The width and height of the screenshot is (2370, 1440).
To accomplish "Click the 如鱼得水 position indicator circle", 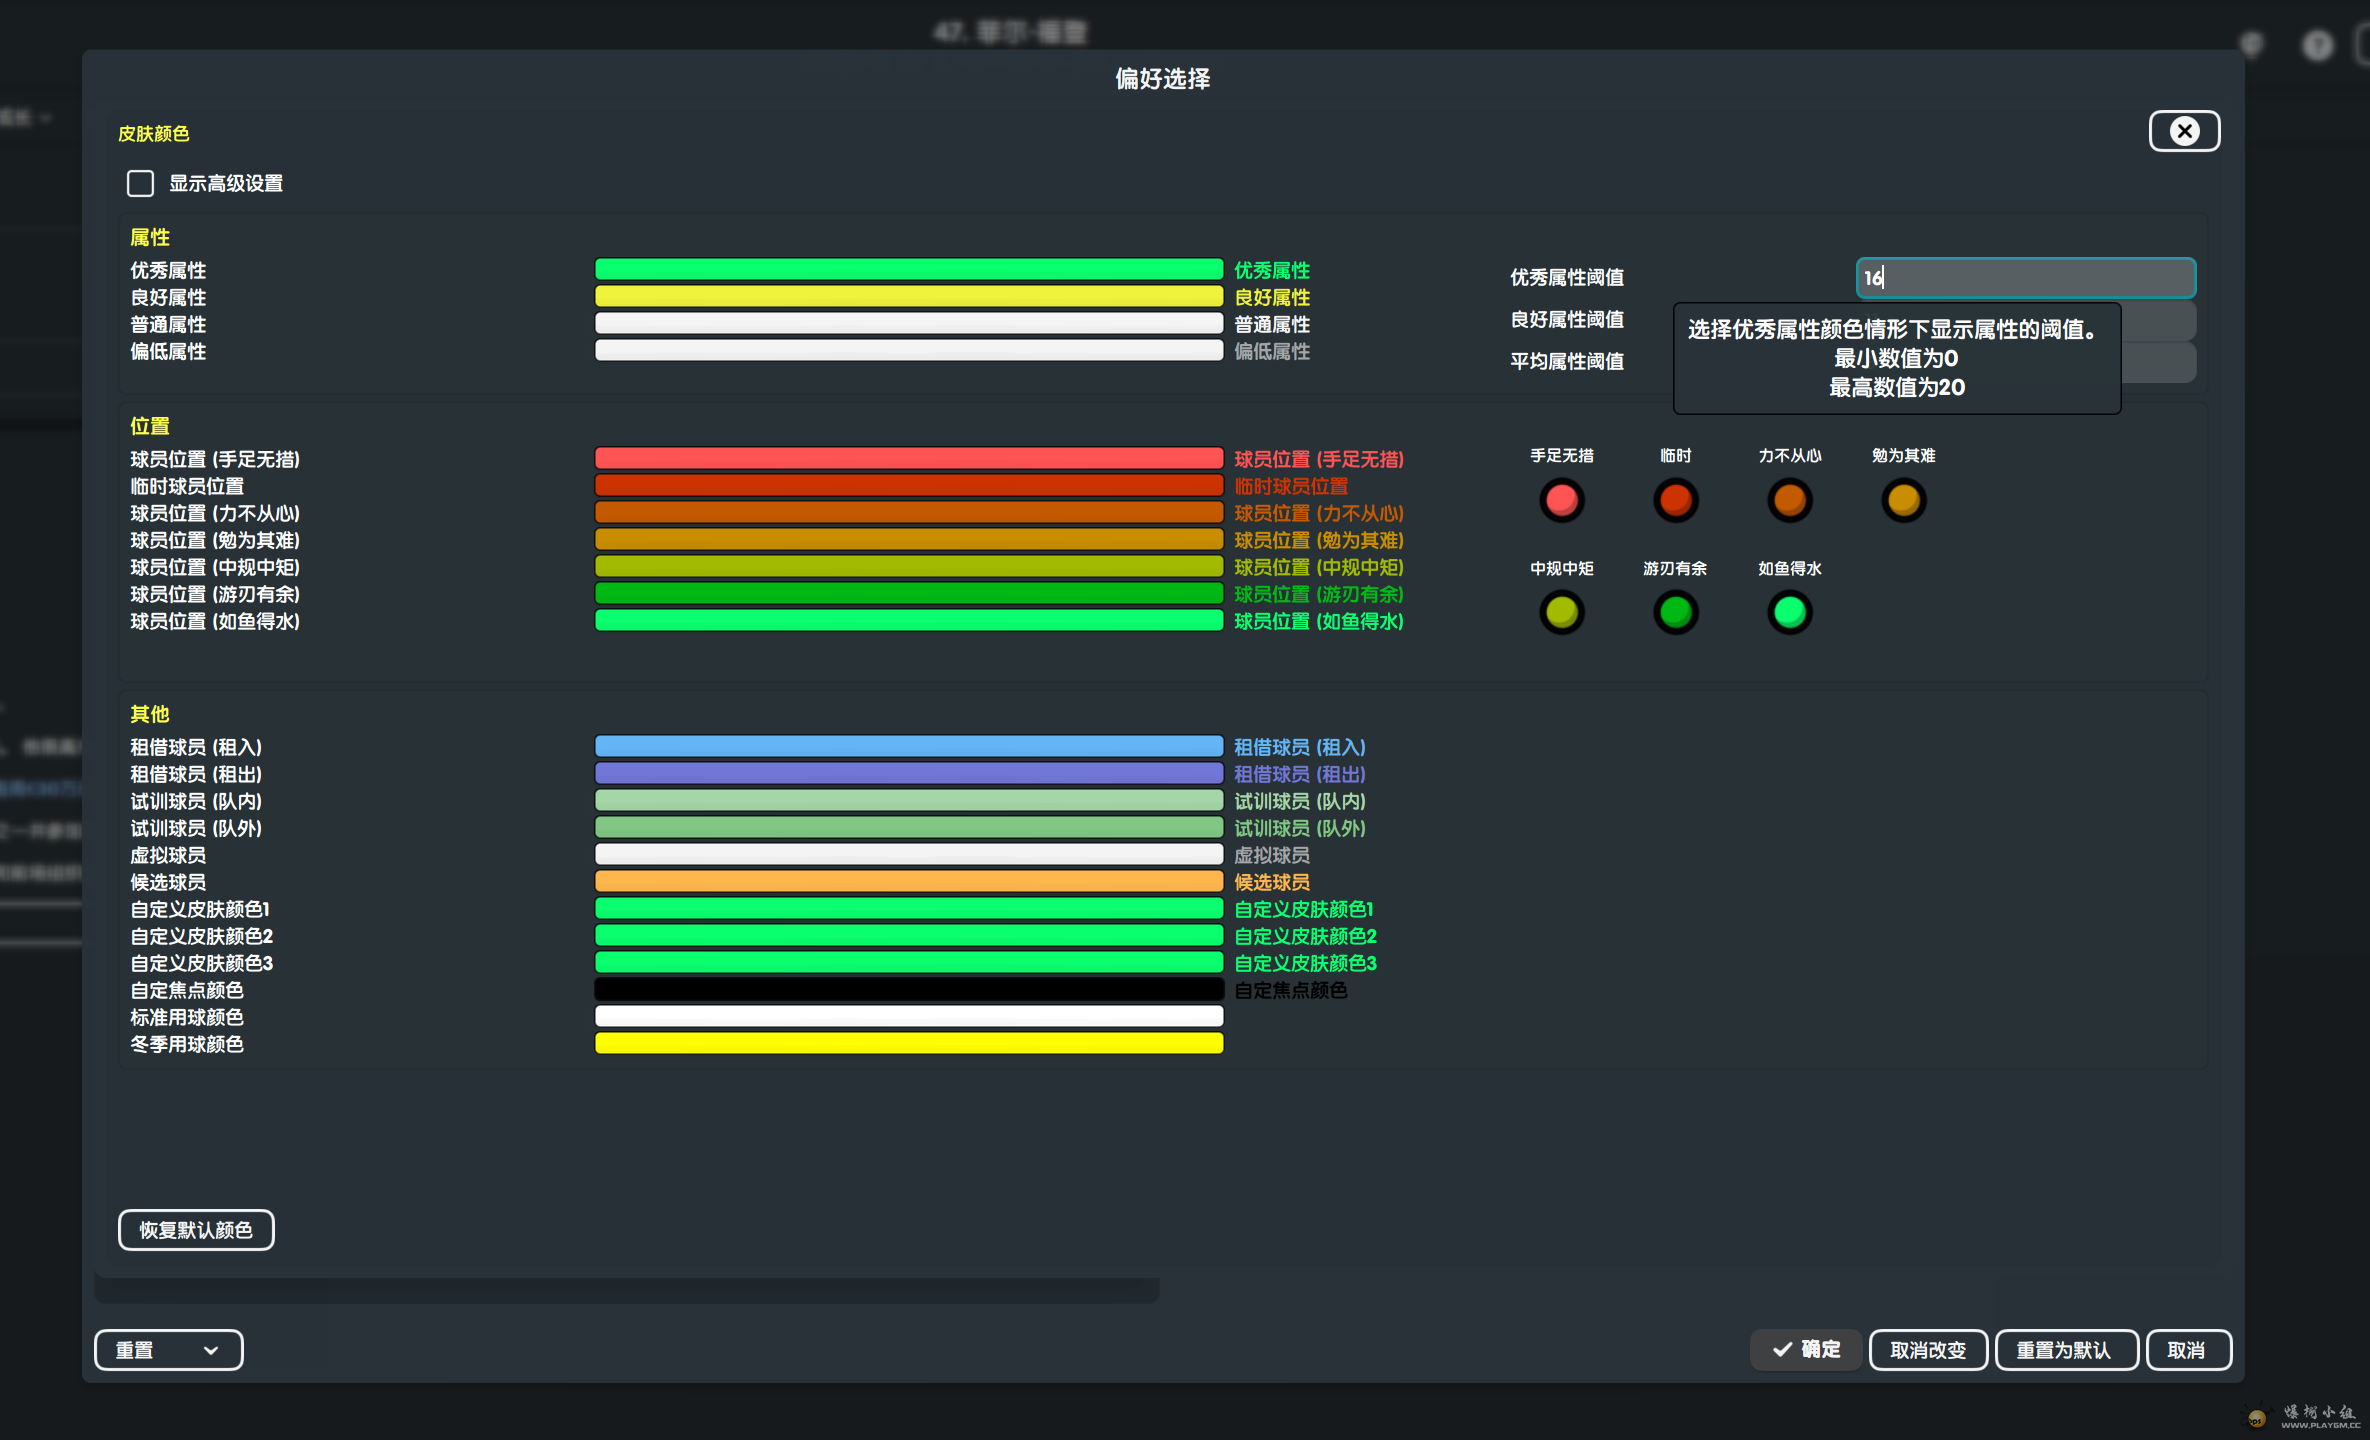I will click(1789, 612).
